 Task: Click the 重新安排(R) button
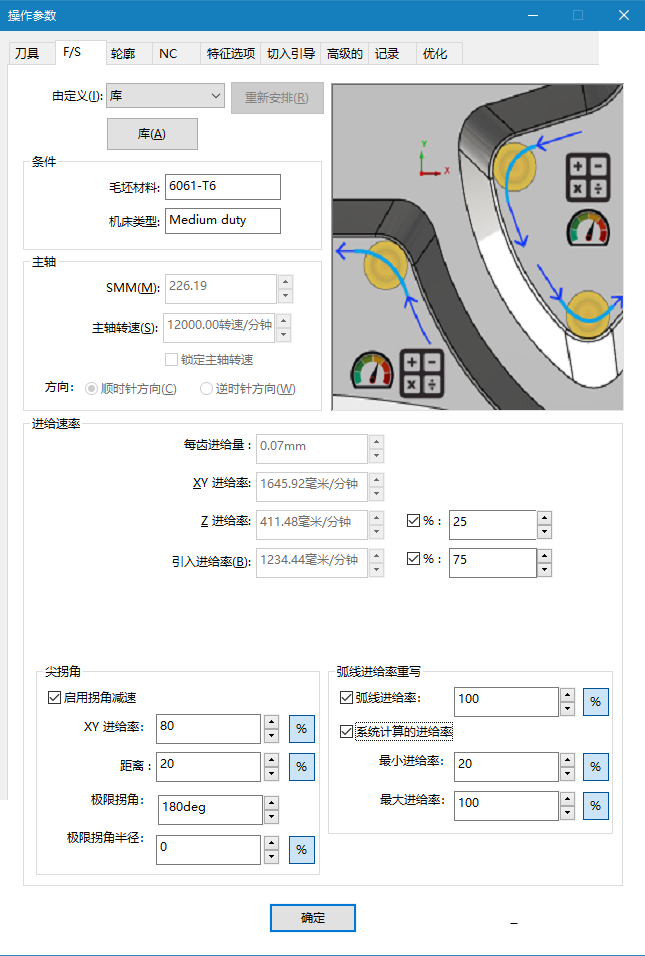277,98
